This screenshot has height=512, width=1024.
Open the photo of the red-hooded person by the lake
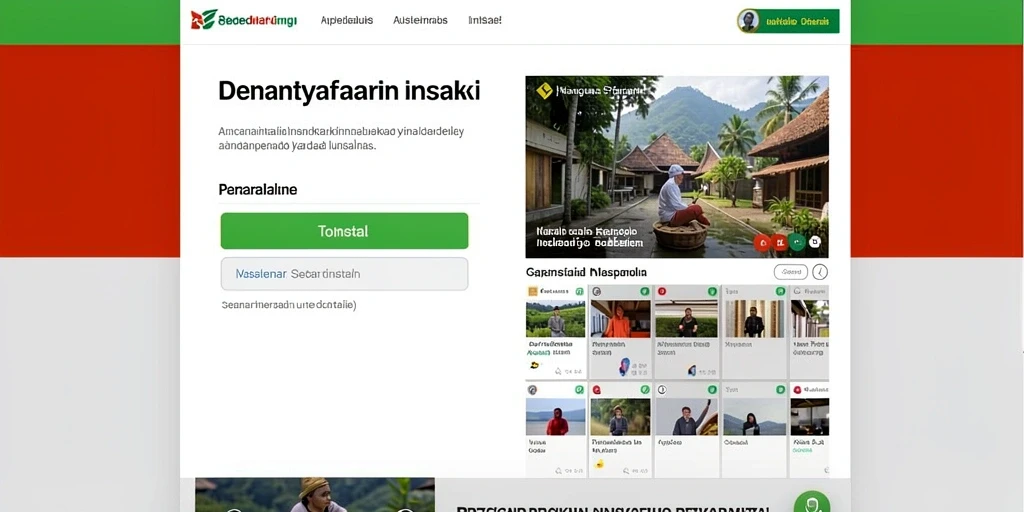[x=556, y=417]
